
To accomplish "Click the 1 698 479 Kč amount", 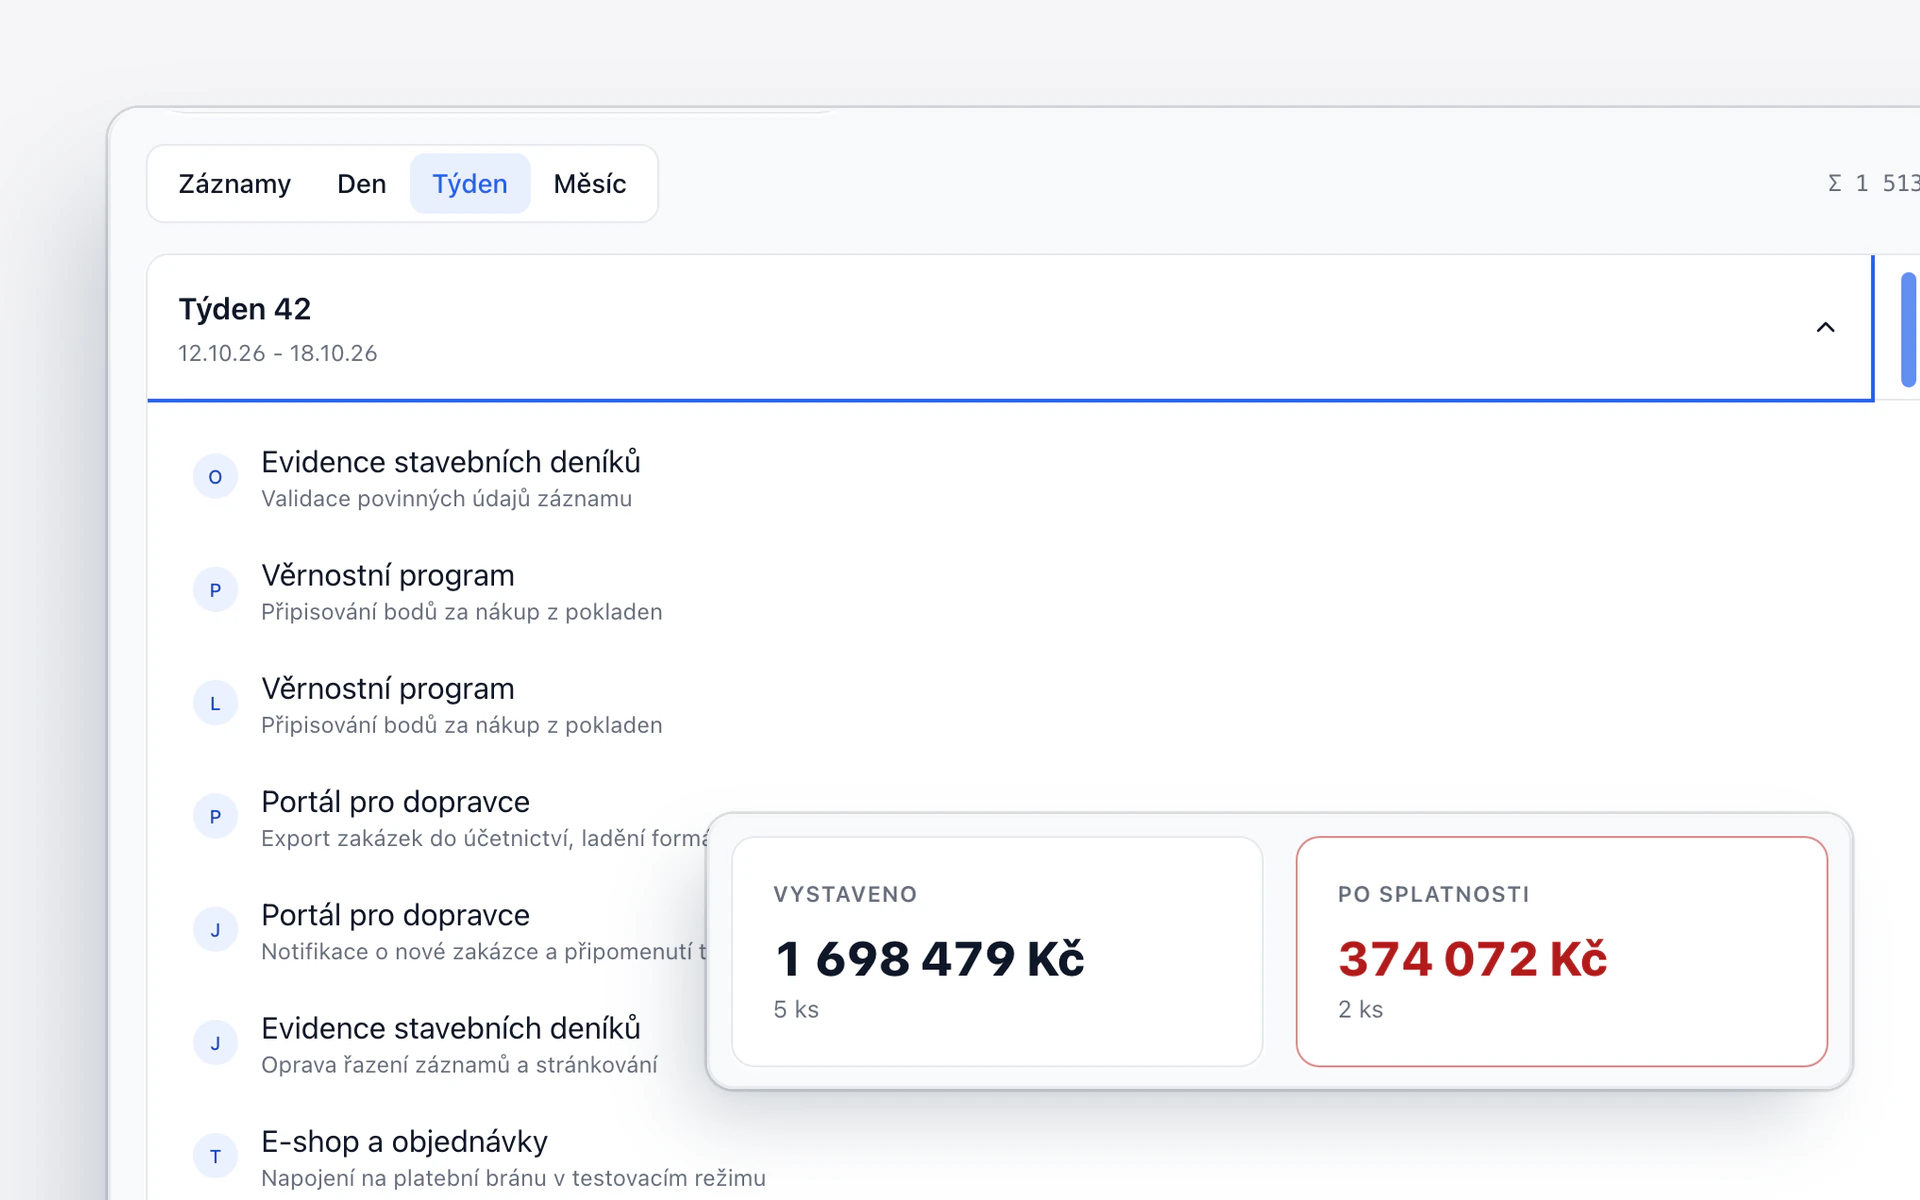I will point(929,959).
